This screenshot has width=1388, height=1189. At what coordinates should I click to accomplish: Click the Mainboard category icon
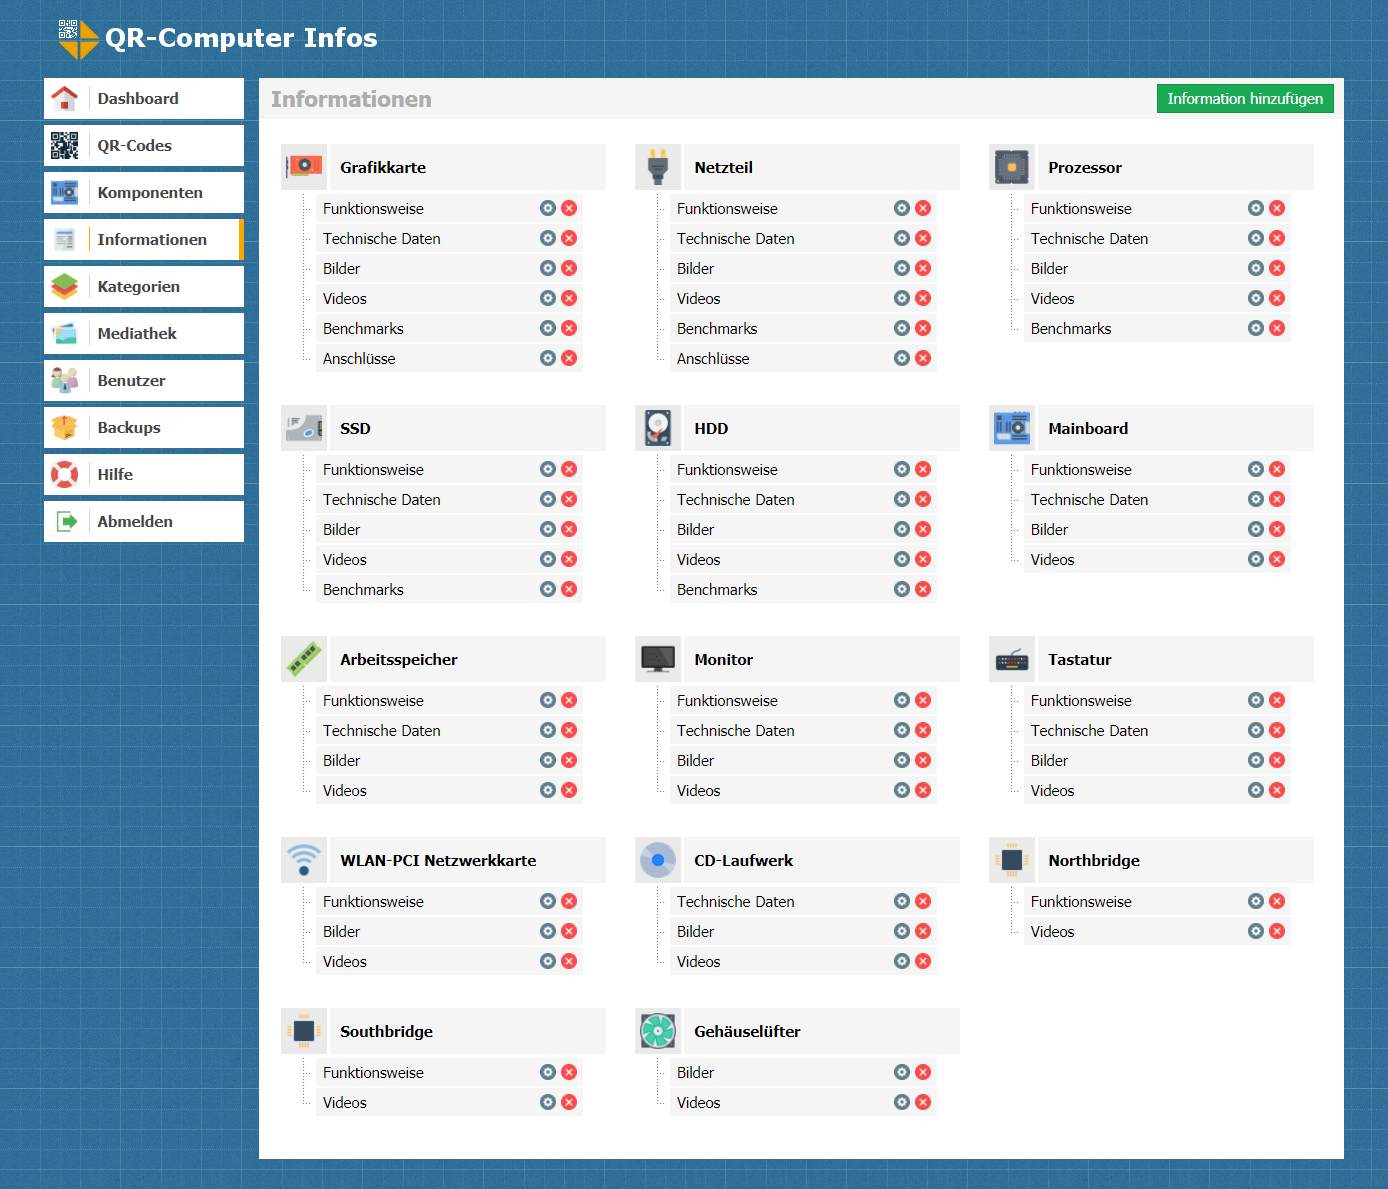tap(1012, 428)
